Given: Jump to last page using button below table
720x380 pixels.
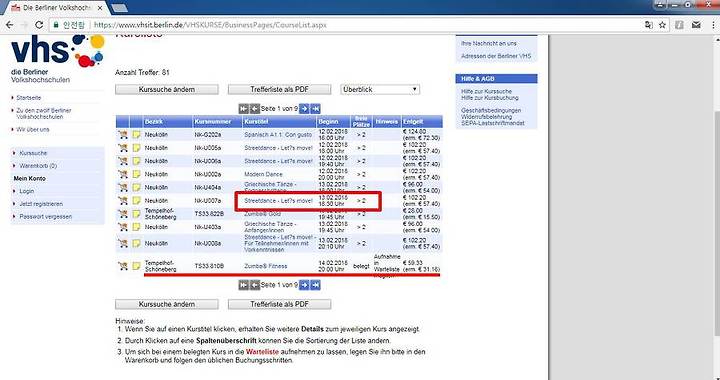Looking at the screenshot, I should point(315,285).
